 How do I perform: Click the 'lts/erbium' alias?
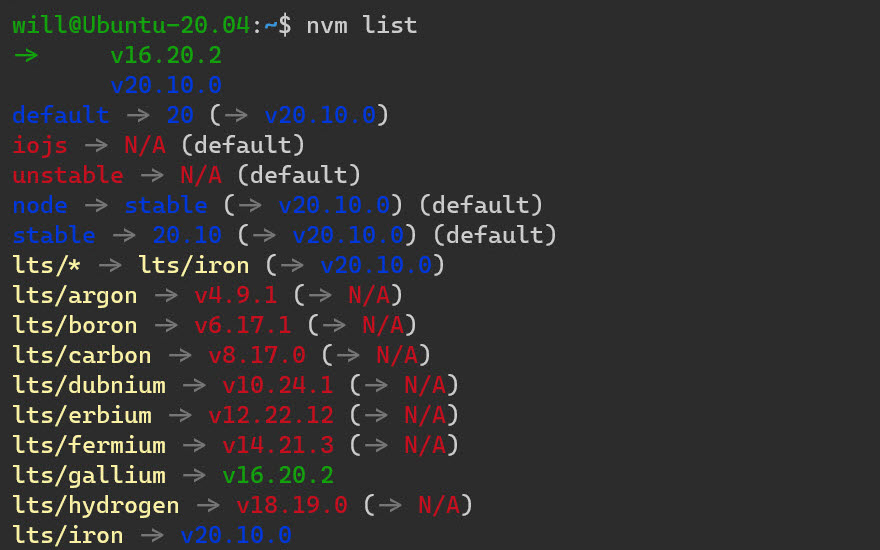pos(82,415)
